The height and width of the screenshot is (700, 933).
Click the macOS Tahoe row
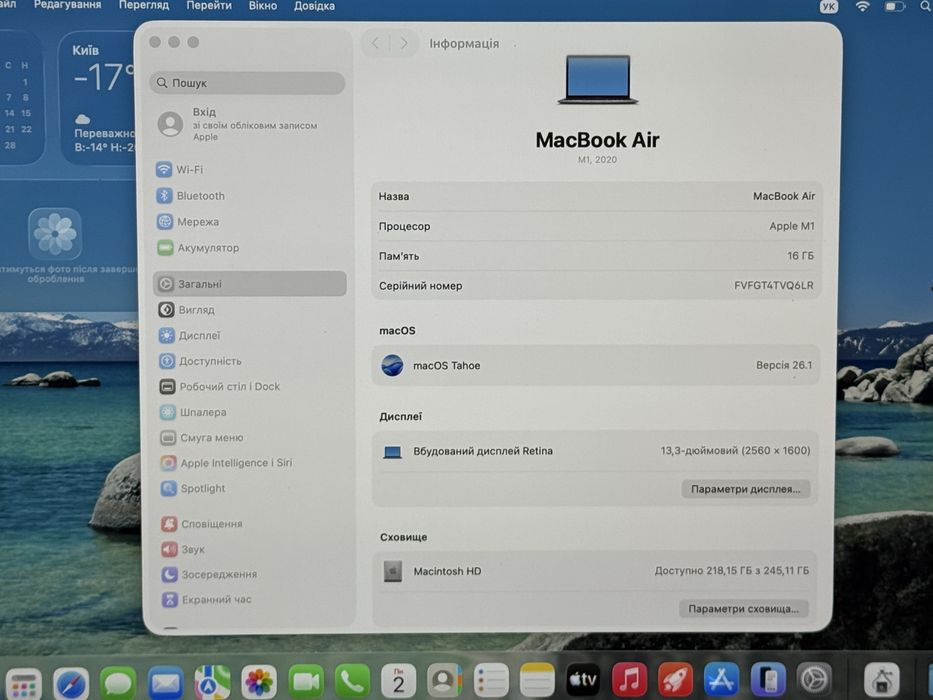[x=596, y=365]
